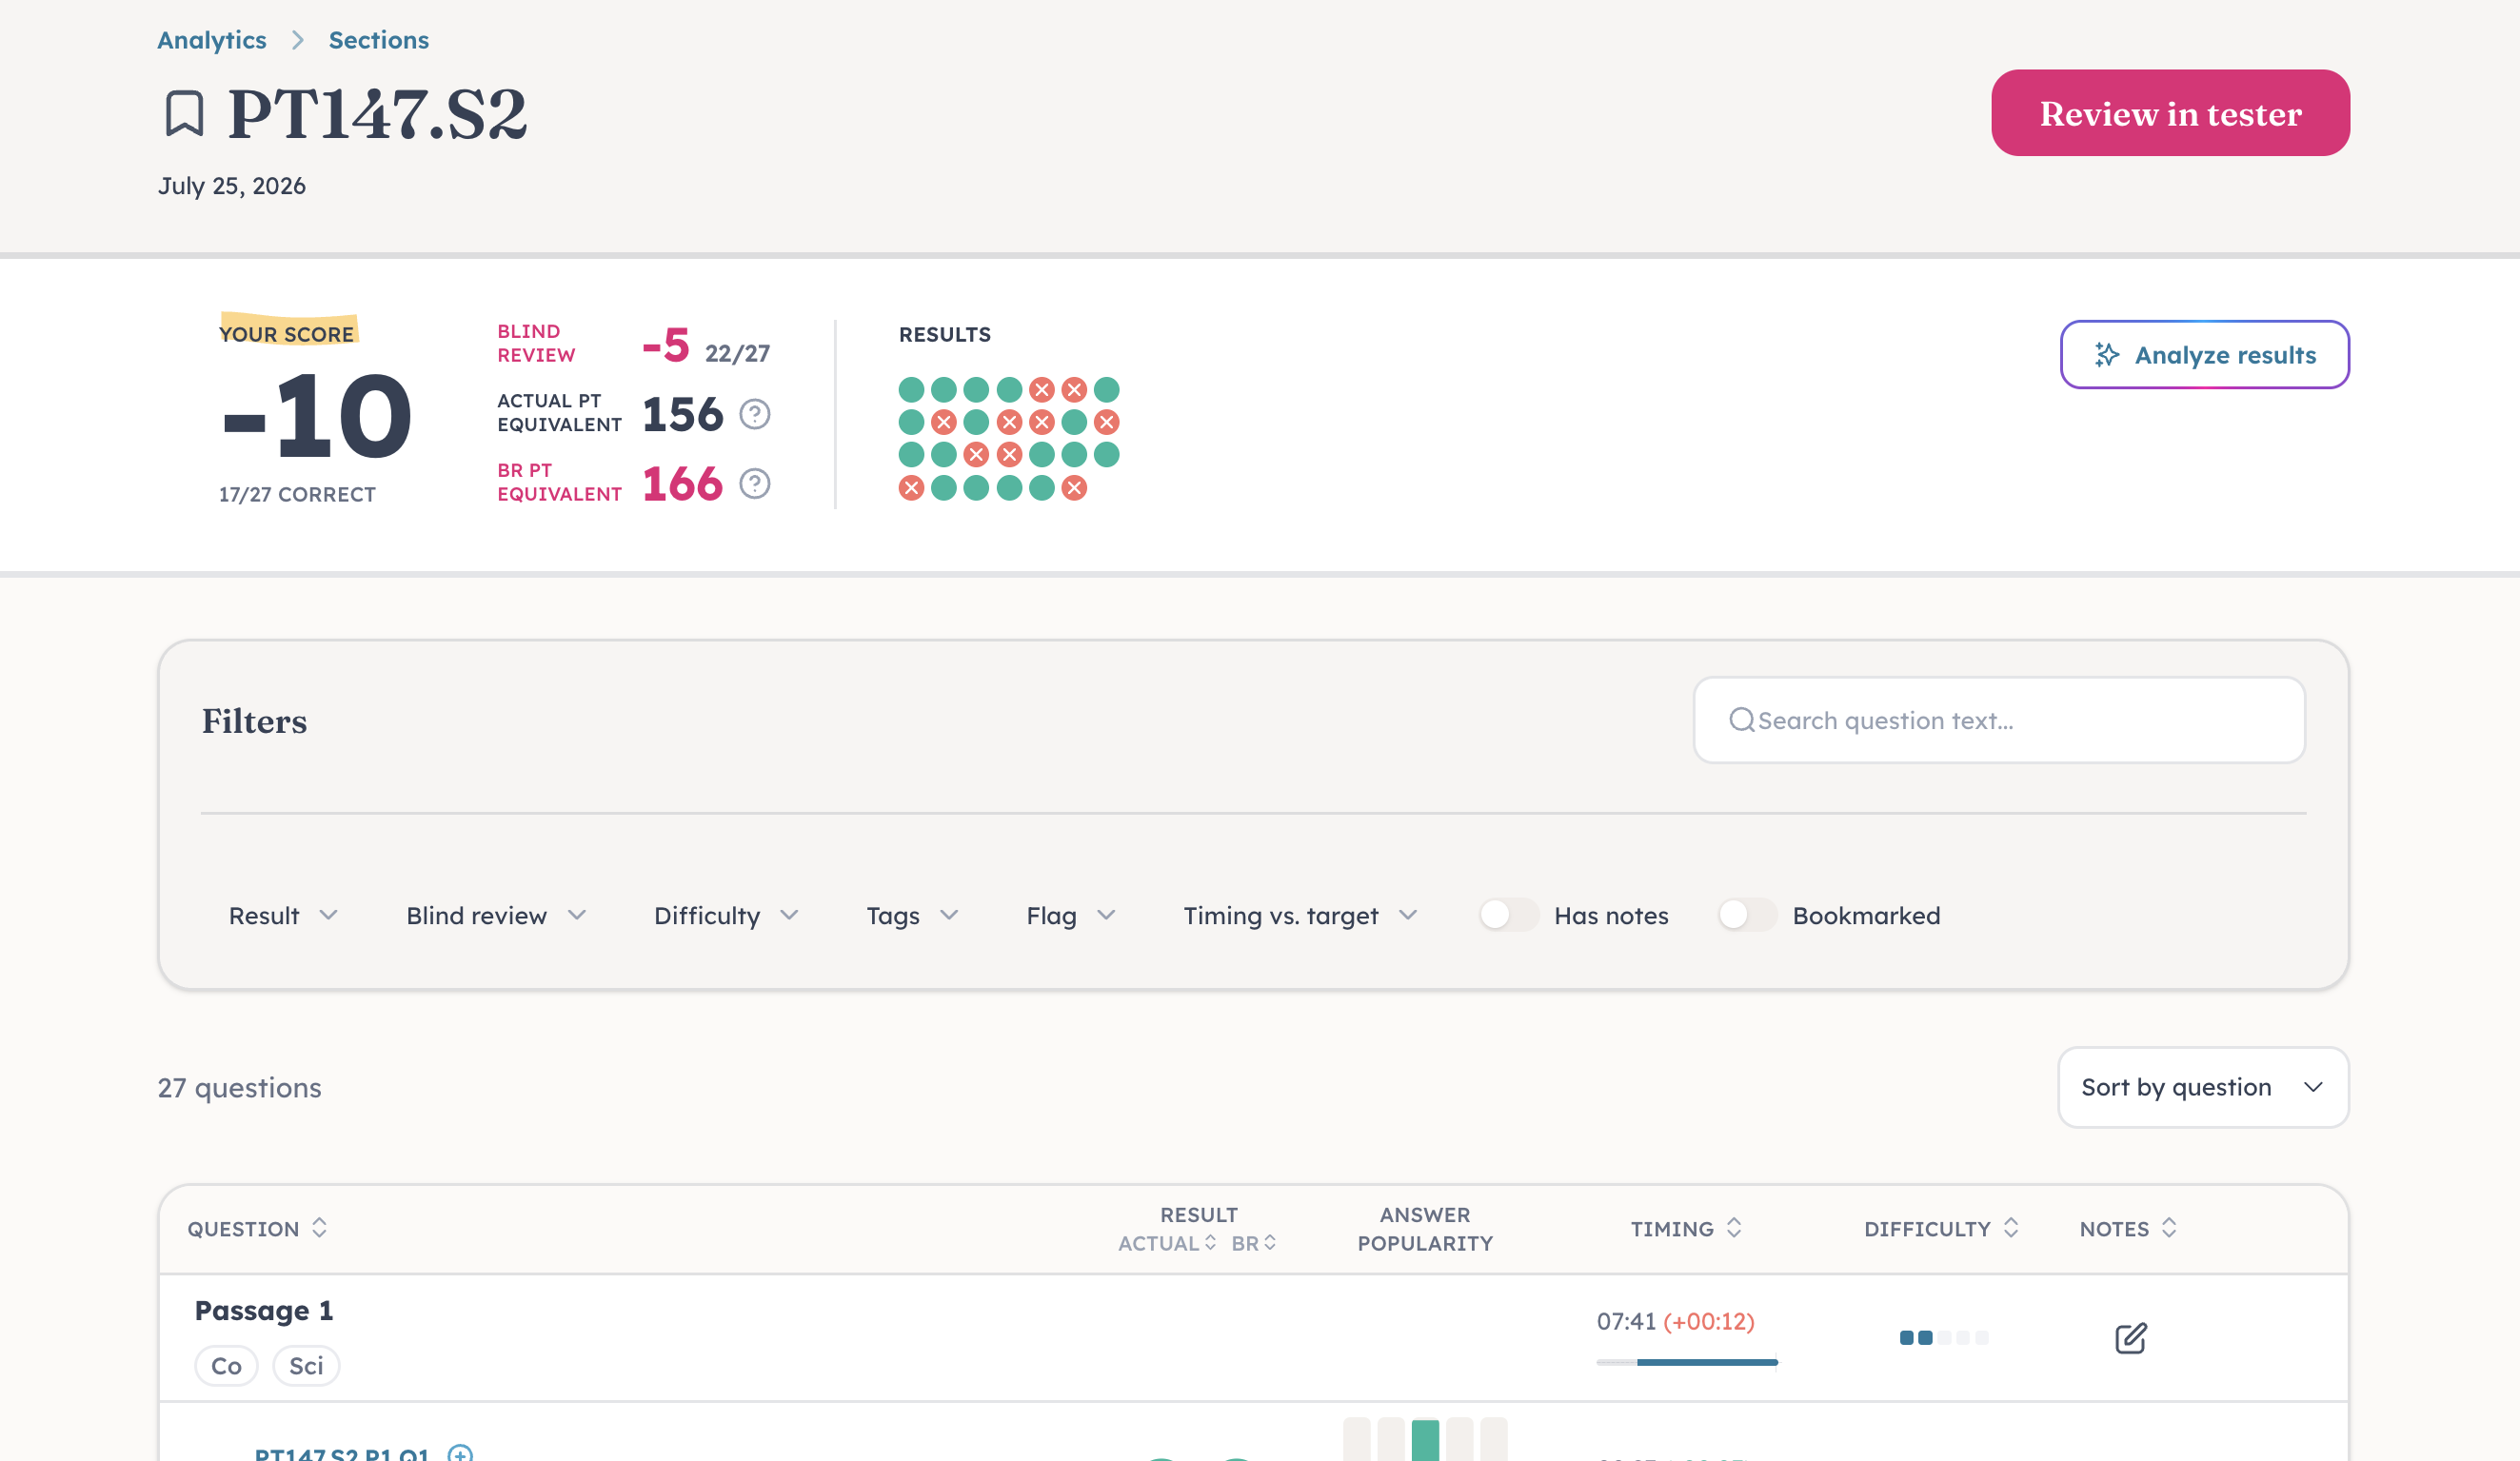Click the bookmark icon beside PT147.S2

tap(184, 113)
